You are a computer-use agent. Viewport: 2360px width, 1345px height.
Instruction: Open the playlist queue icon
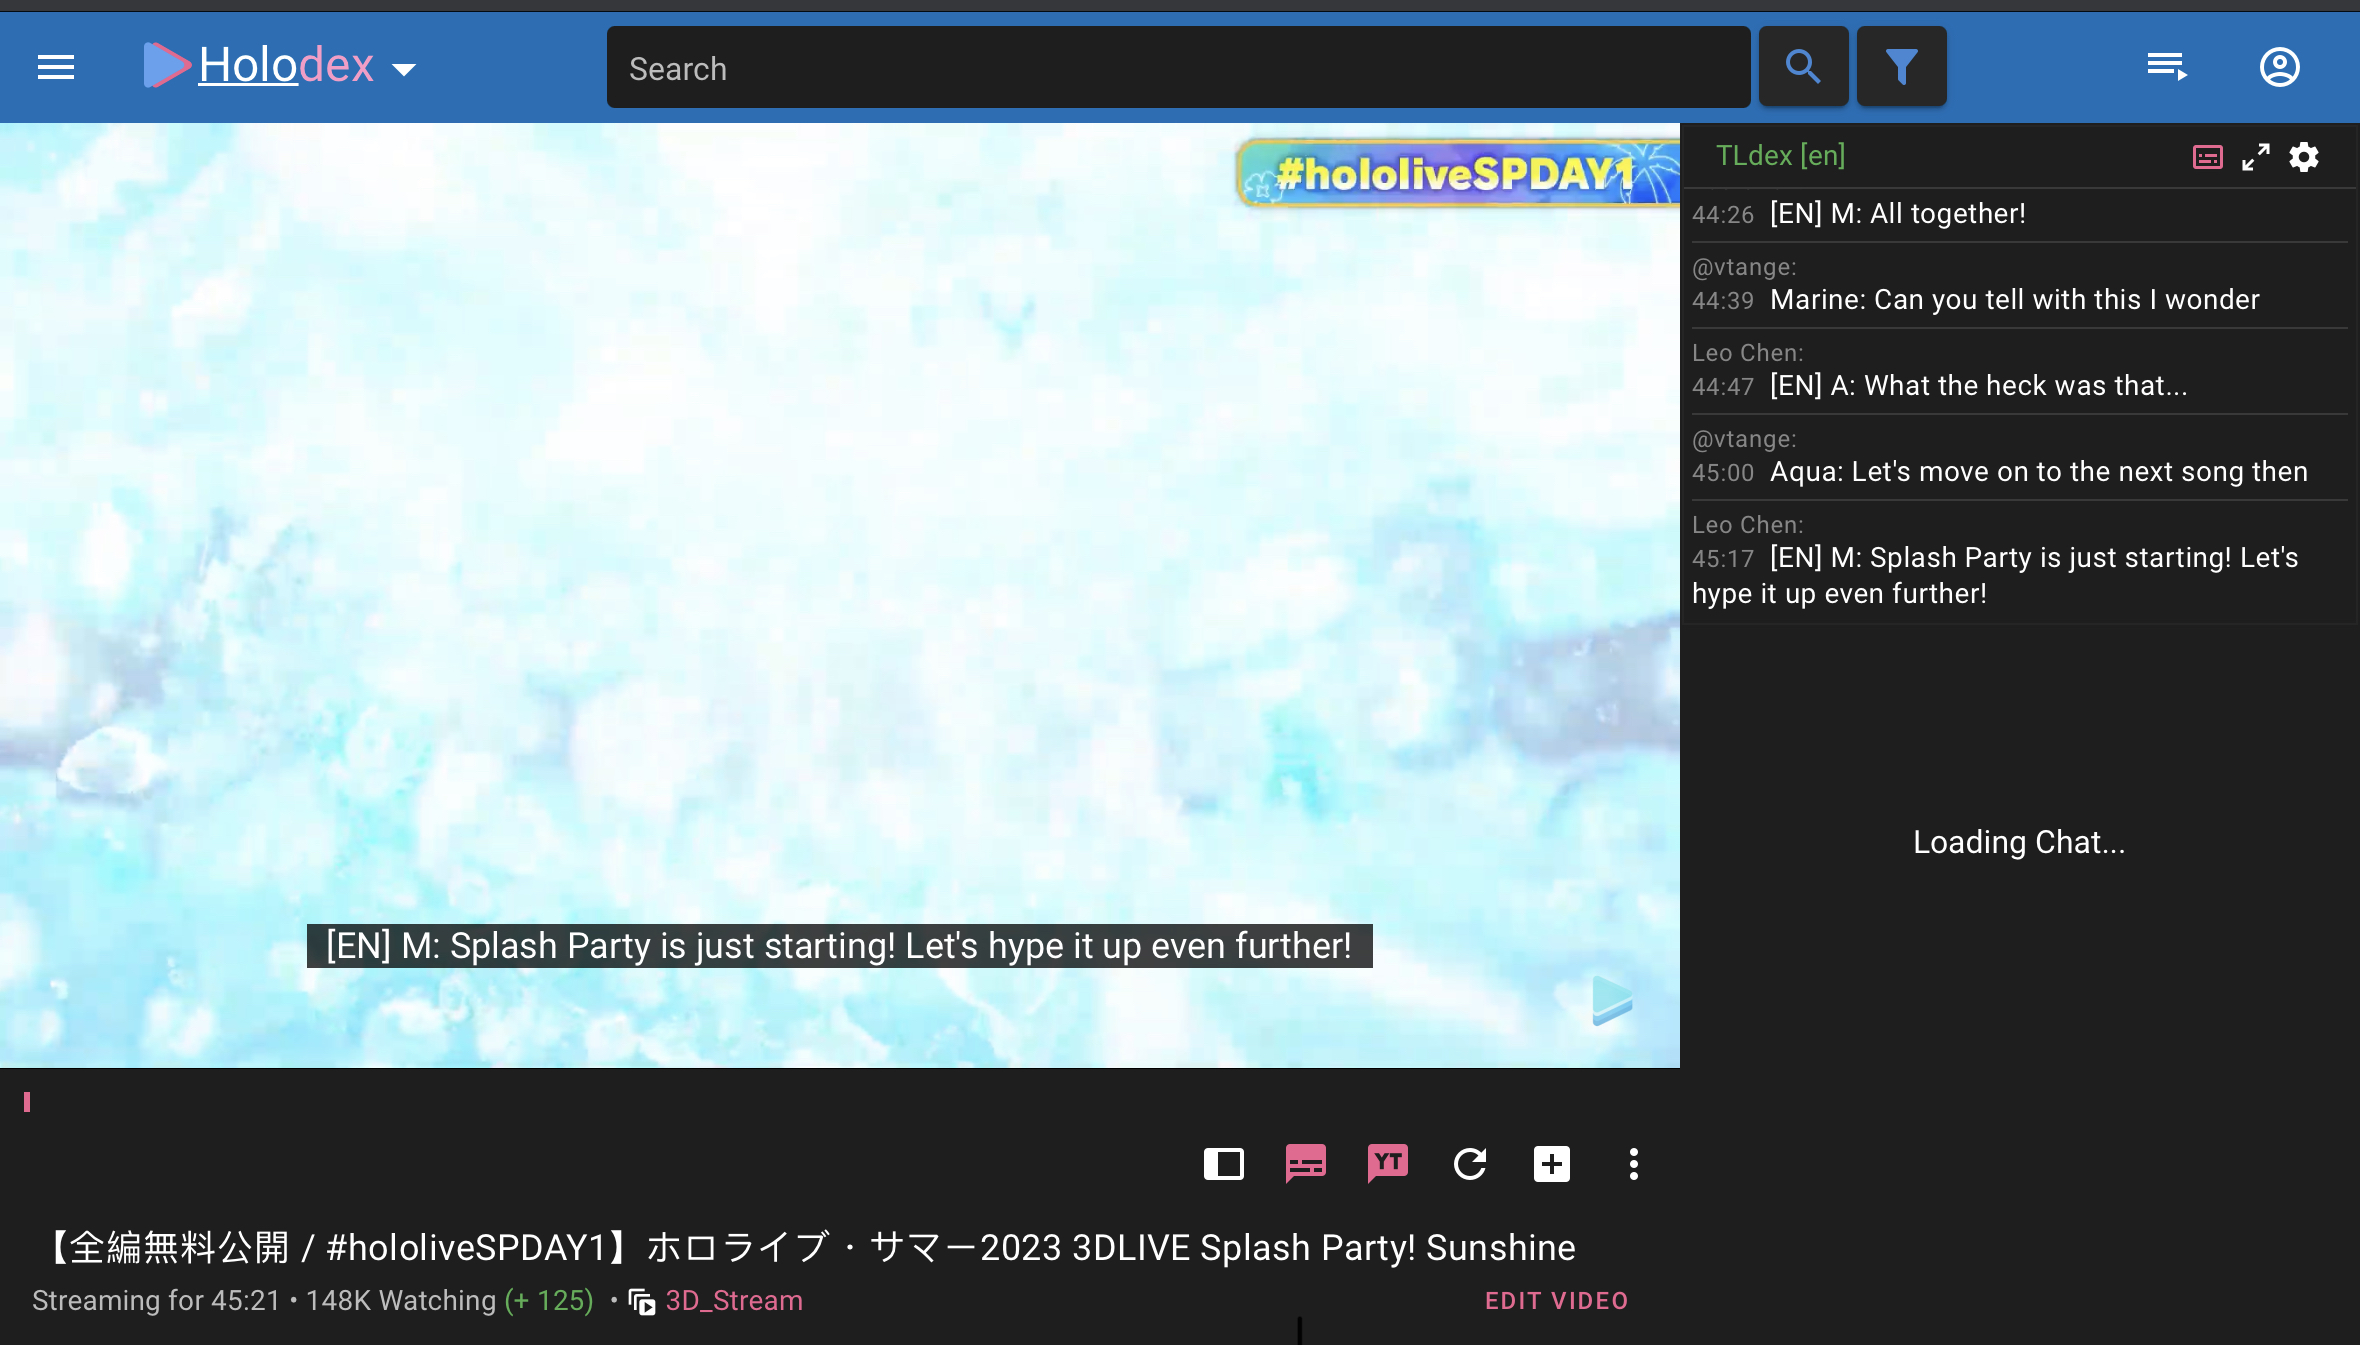tap(2166, 67)
